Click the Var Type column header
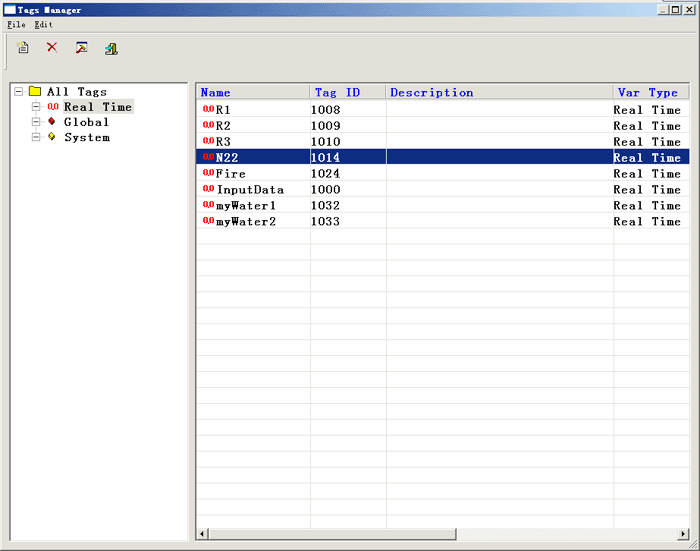 [x=651, y=92]
